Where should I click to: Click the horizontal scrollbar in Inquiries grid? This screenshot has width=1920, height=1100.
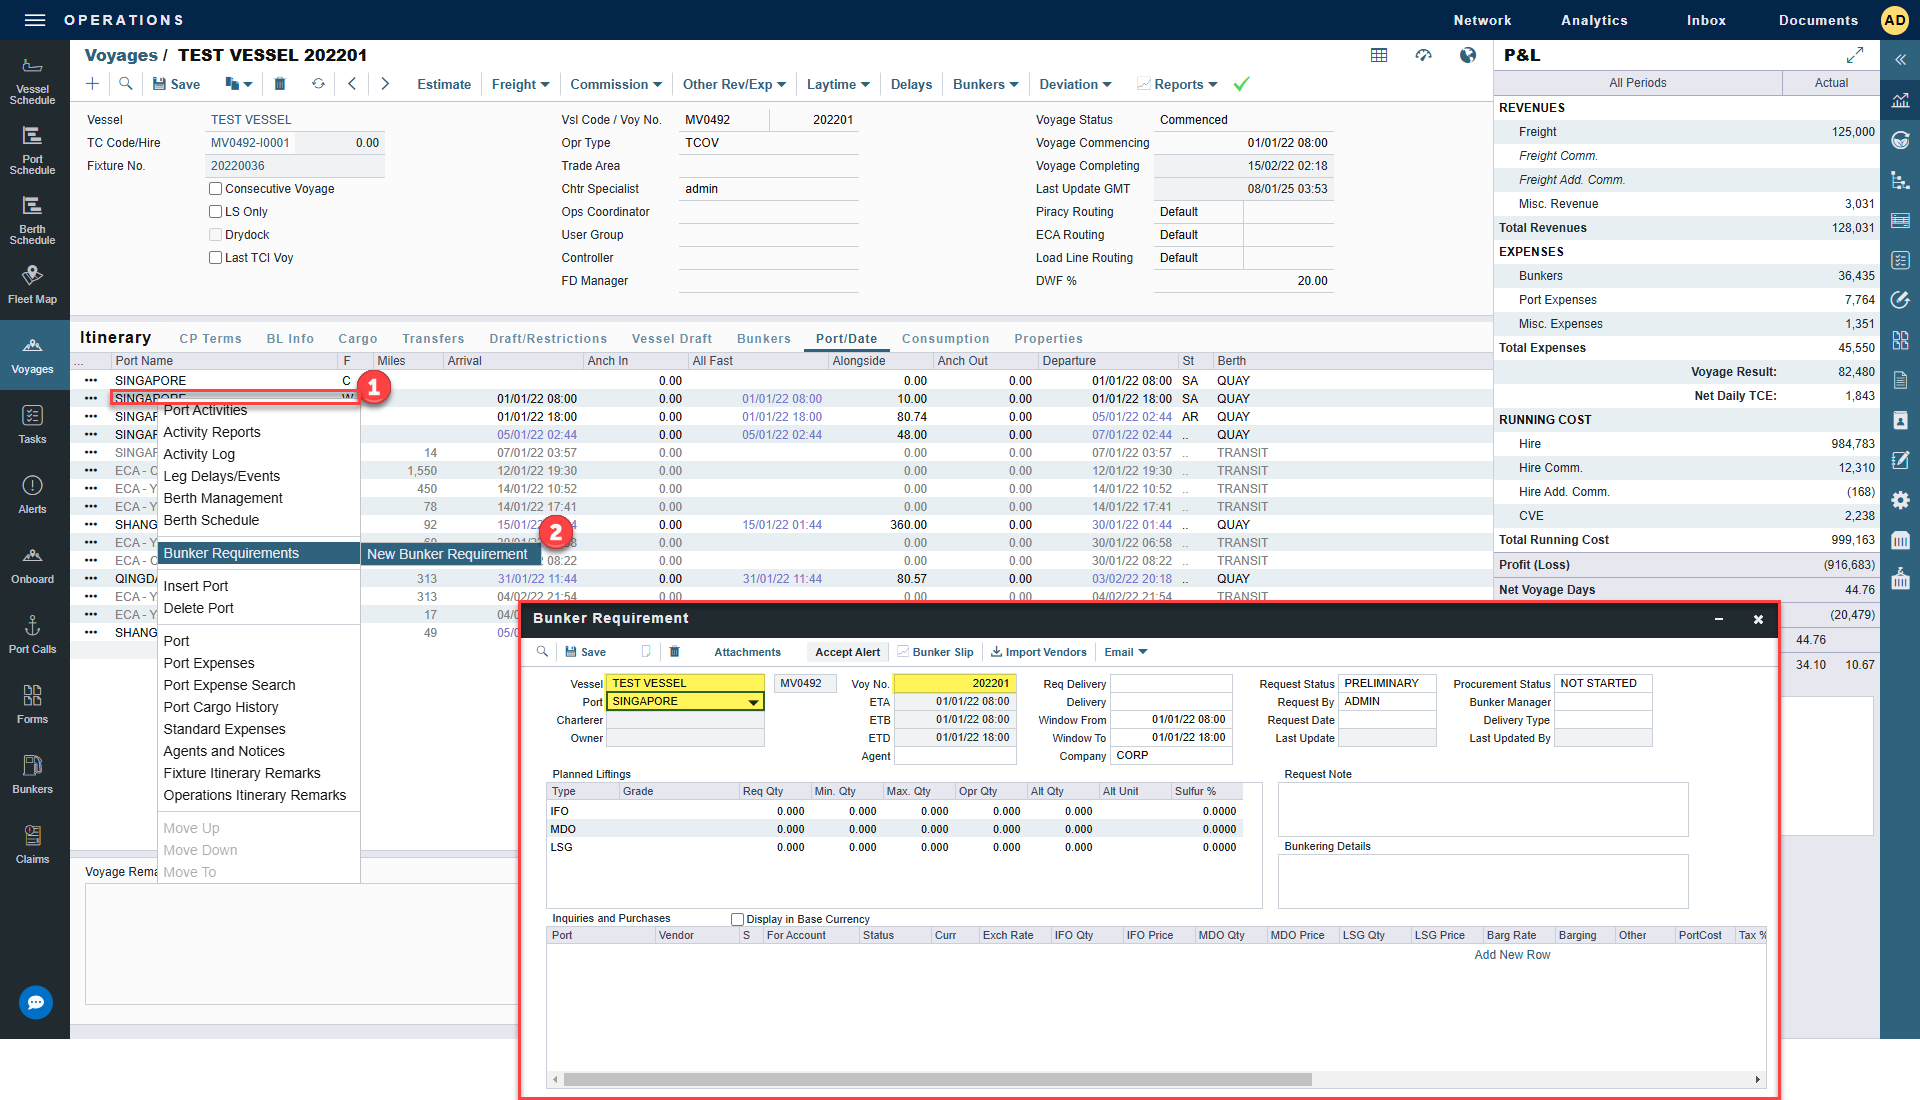coord(937,1080)
